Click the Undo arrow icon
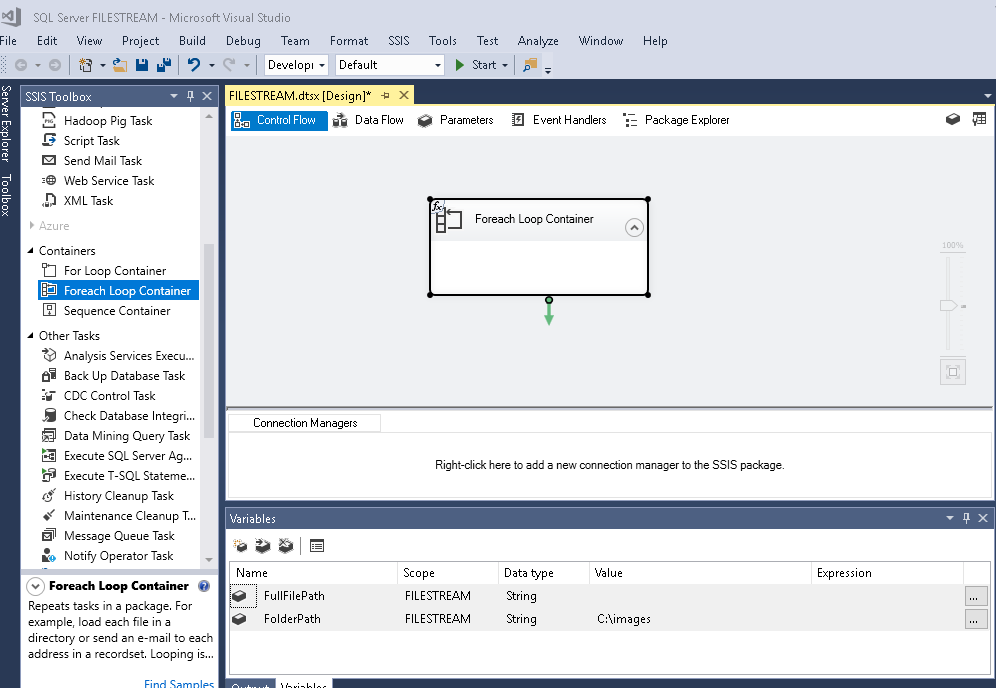The height and width of the screenshot is (688, 996). pos(194,65)
